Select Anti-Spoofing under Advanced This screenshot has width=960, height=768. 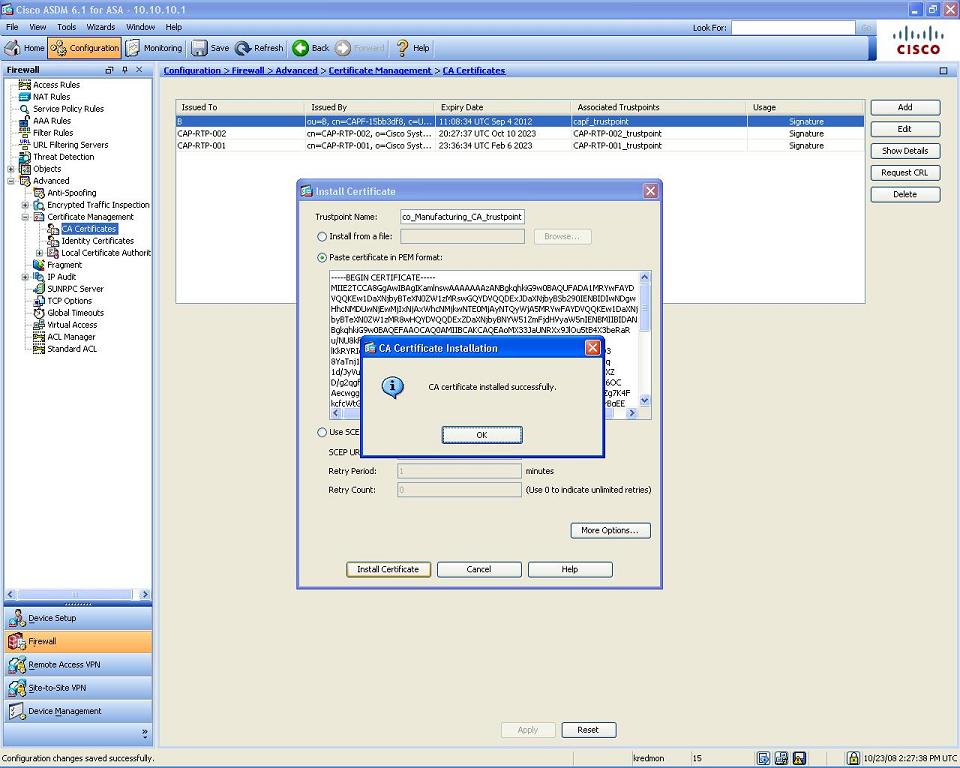coord(71,192)
